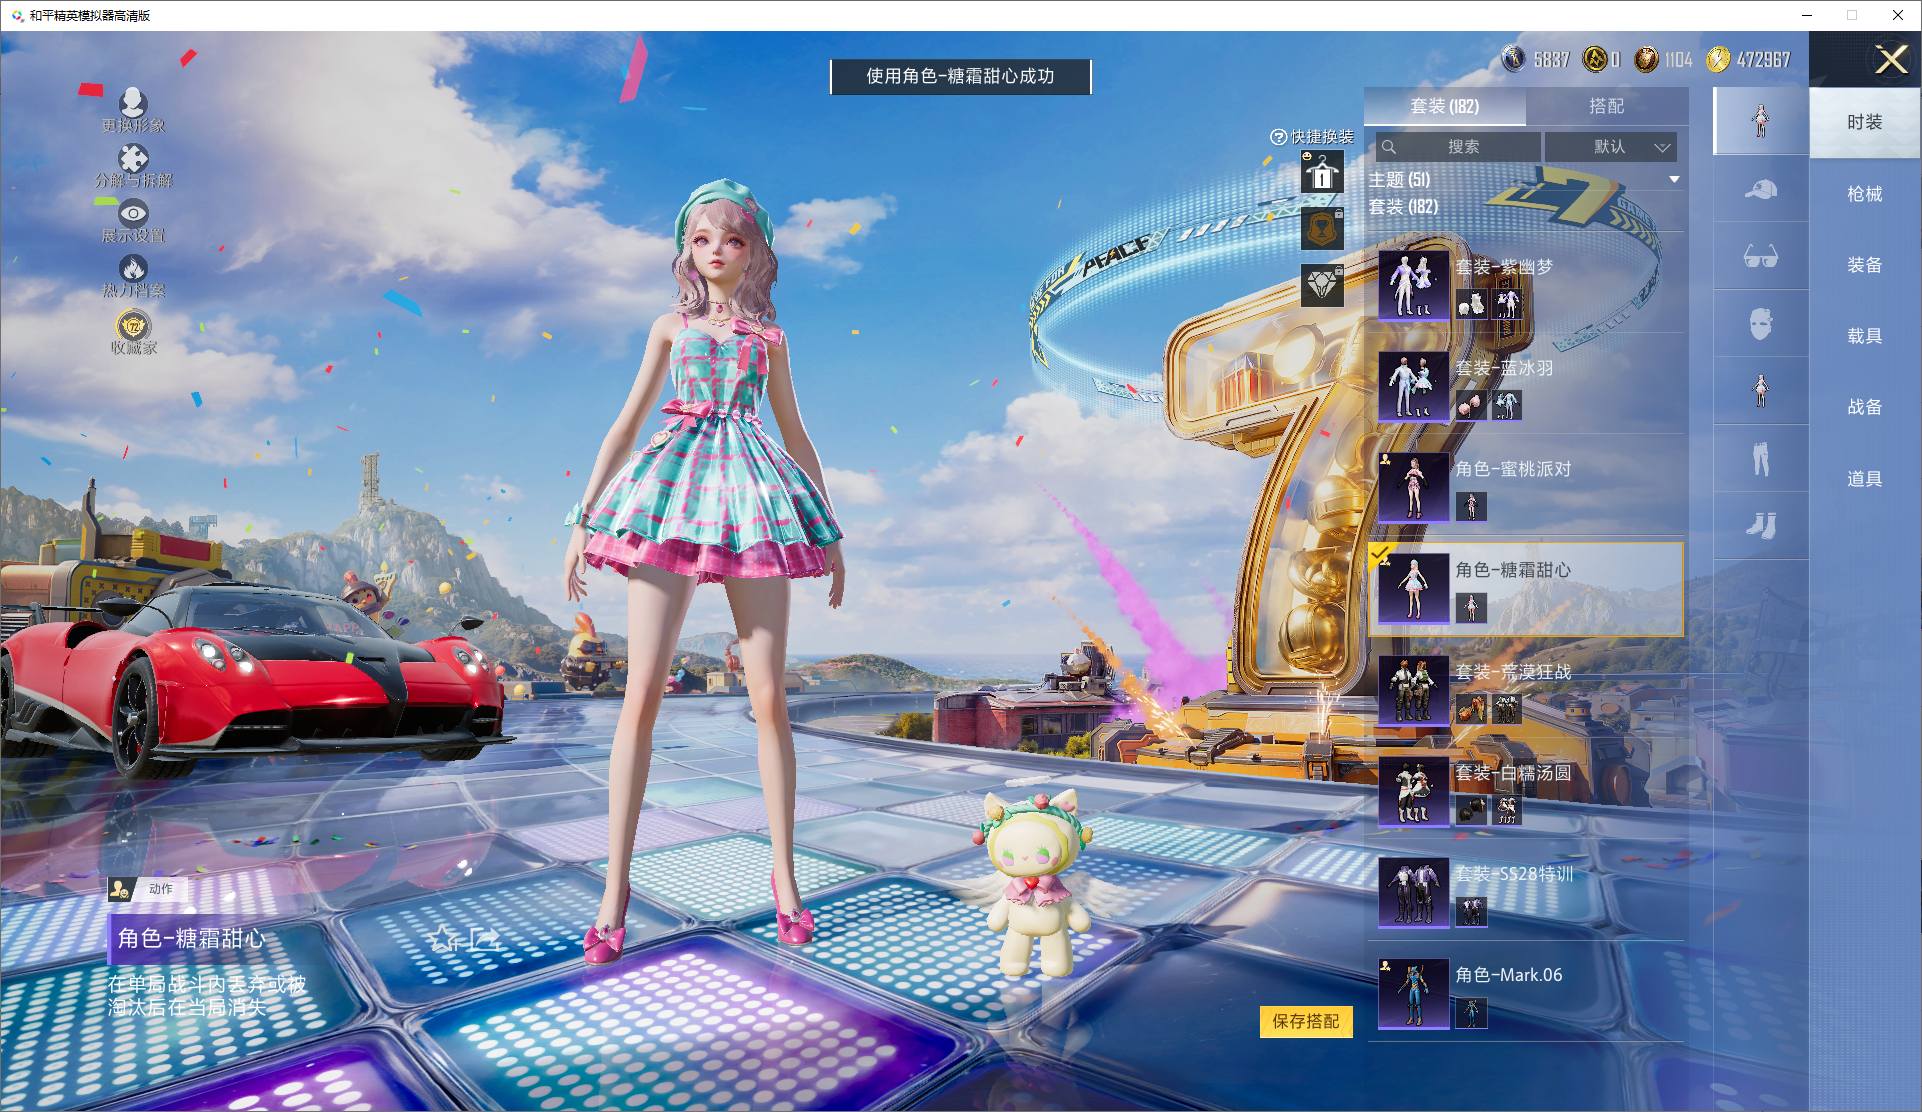Expand the 主题 (51) filter arrow
Screen dimensions: 1922x1112
coord(1674,180)
